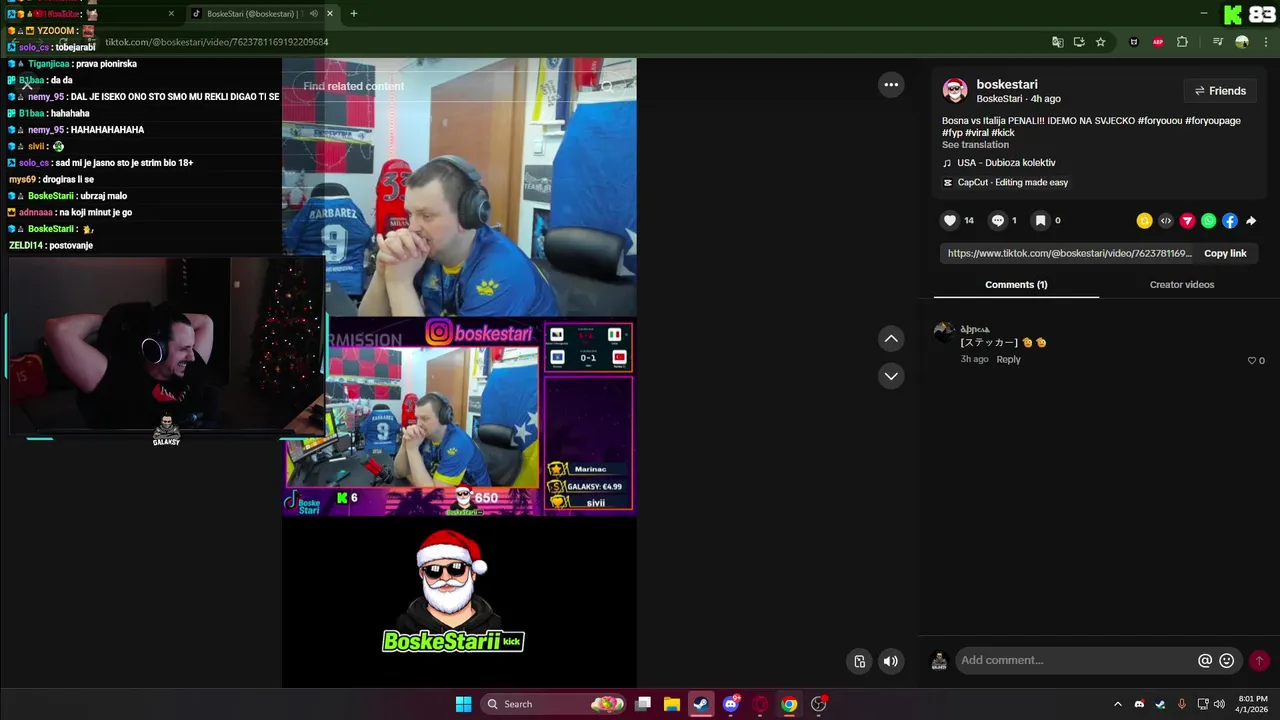
Task: Click the Friends button
Action: (x=1219, y=91)
